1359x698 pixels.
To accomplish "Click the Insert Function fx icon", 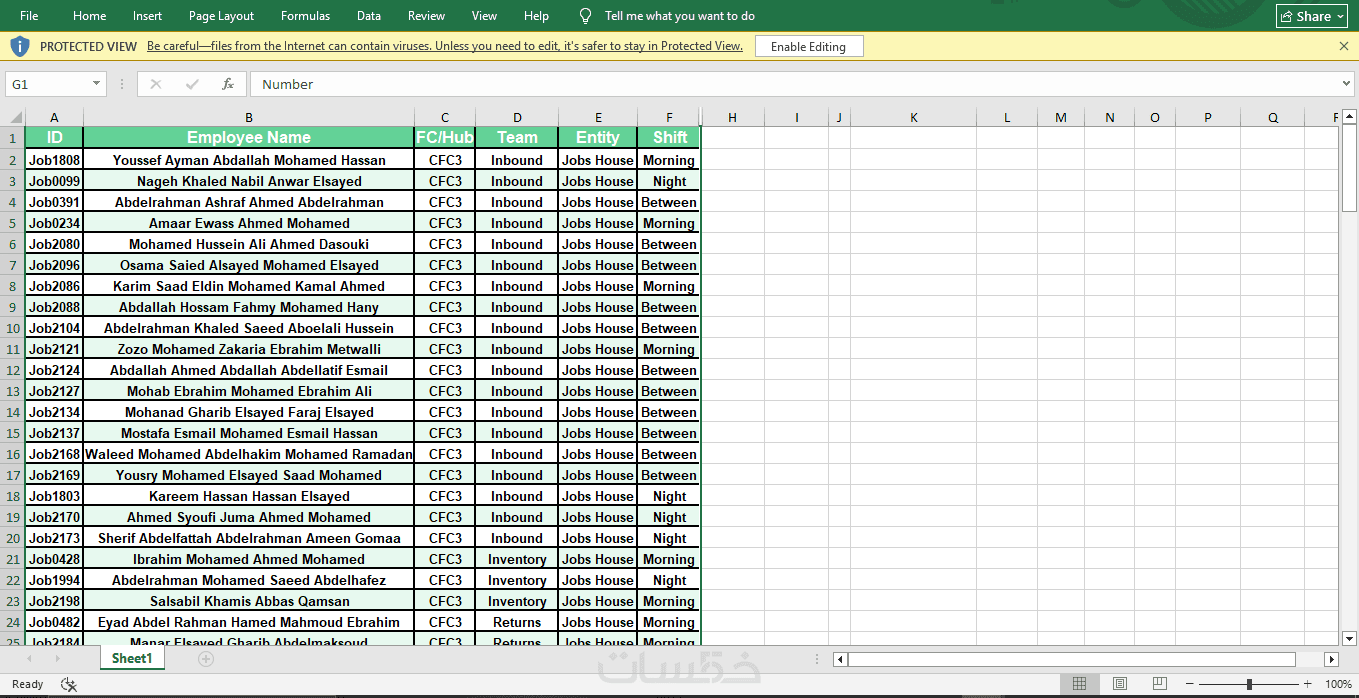I will click(228, 84).
